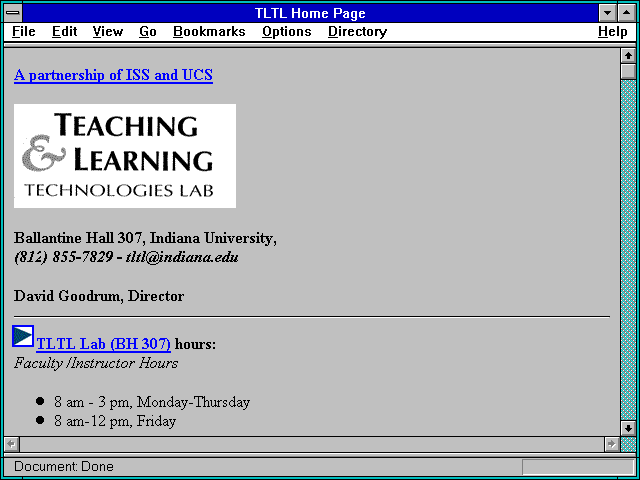640x480 pixels.
Task: Click the horizontal scrollbar track
Action: pyautogui.click(x=312, y=444)
